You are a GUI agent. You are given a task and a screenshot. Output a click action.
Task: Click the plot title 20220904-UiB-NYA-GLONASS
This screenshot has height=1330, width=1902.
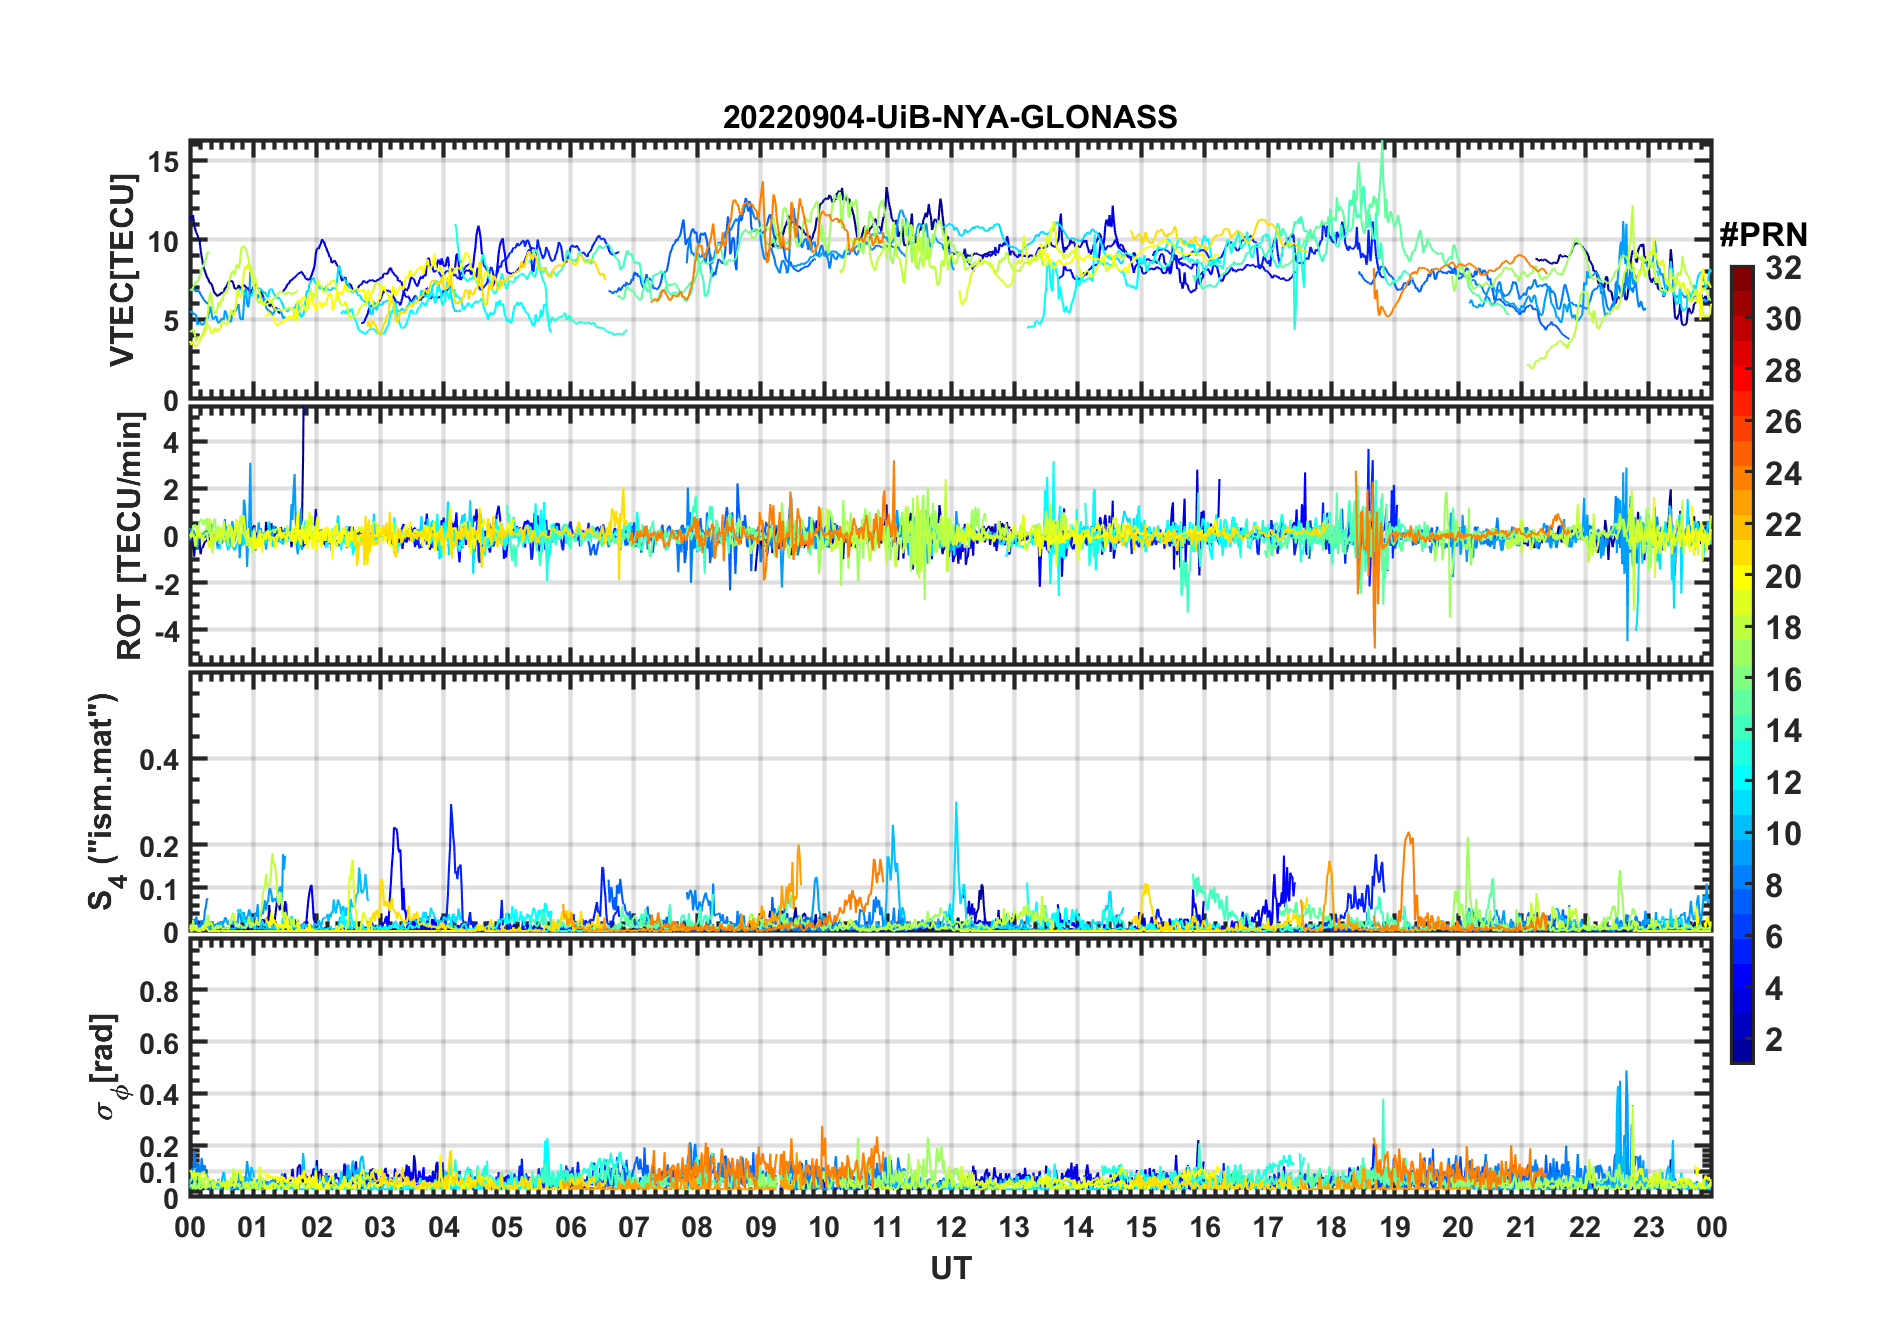[950, 118]
